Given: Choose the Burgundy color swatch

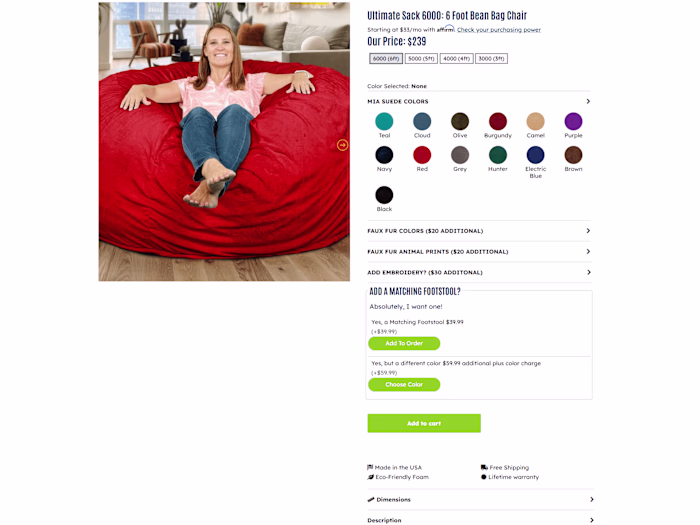Looking at the screenshot, I should pyautogui.click(x=498, y=121).
